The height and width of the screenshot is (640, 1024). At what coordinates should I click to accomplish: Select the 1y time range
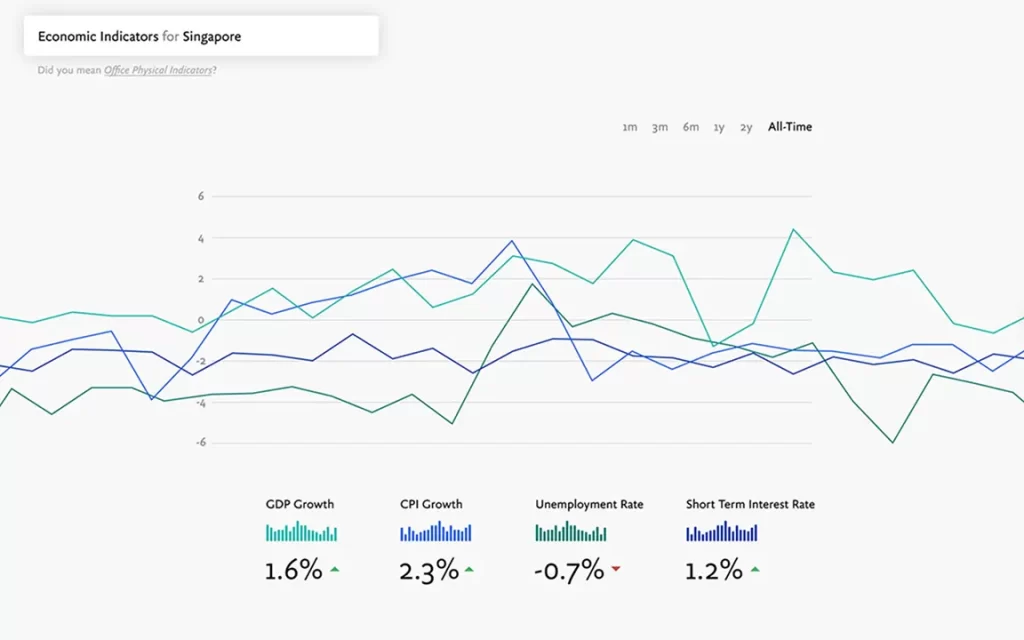tap(719, 127)
